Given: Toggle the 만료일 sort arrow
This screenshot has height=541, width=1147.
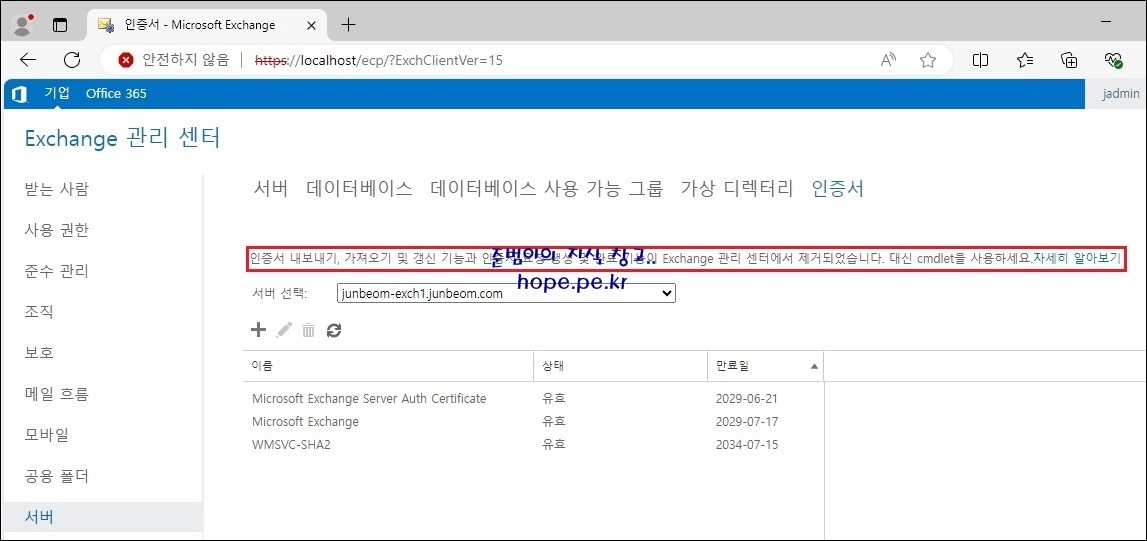Looking at the screenshot, I should click(814, 366).
